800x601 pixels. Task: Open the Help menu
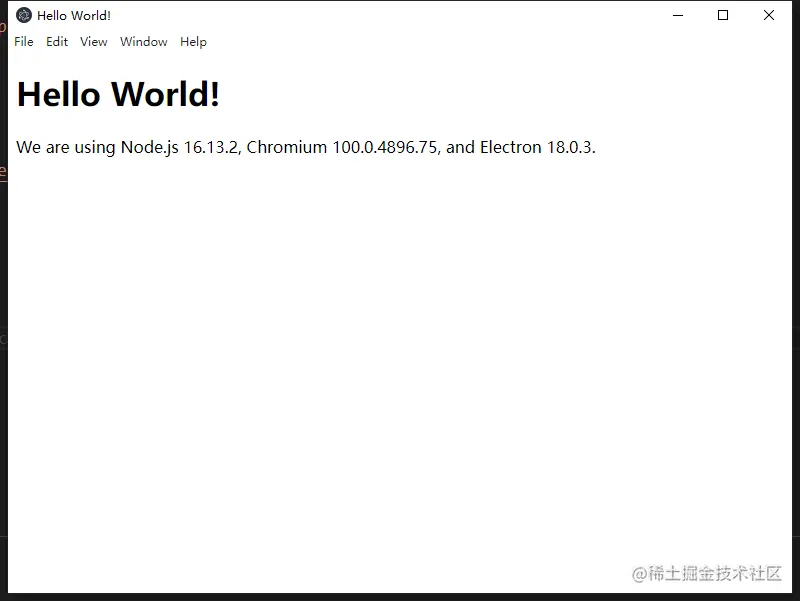(x=193, y=42)
